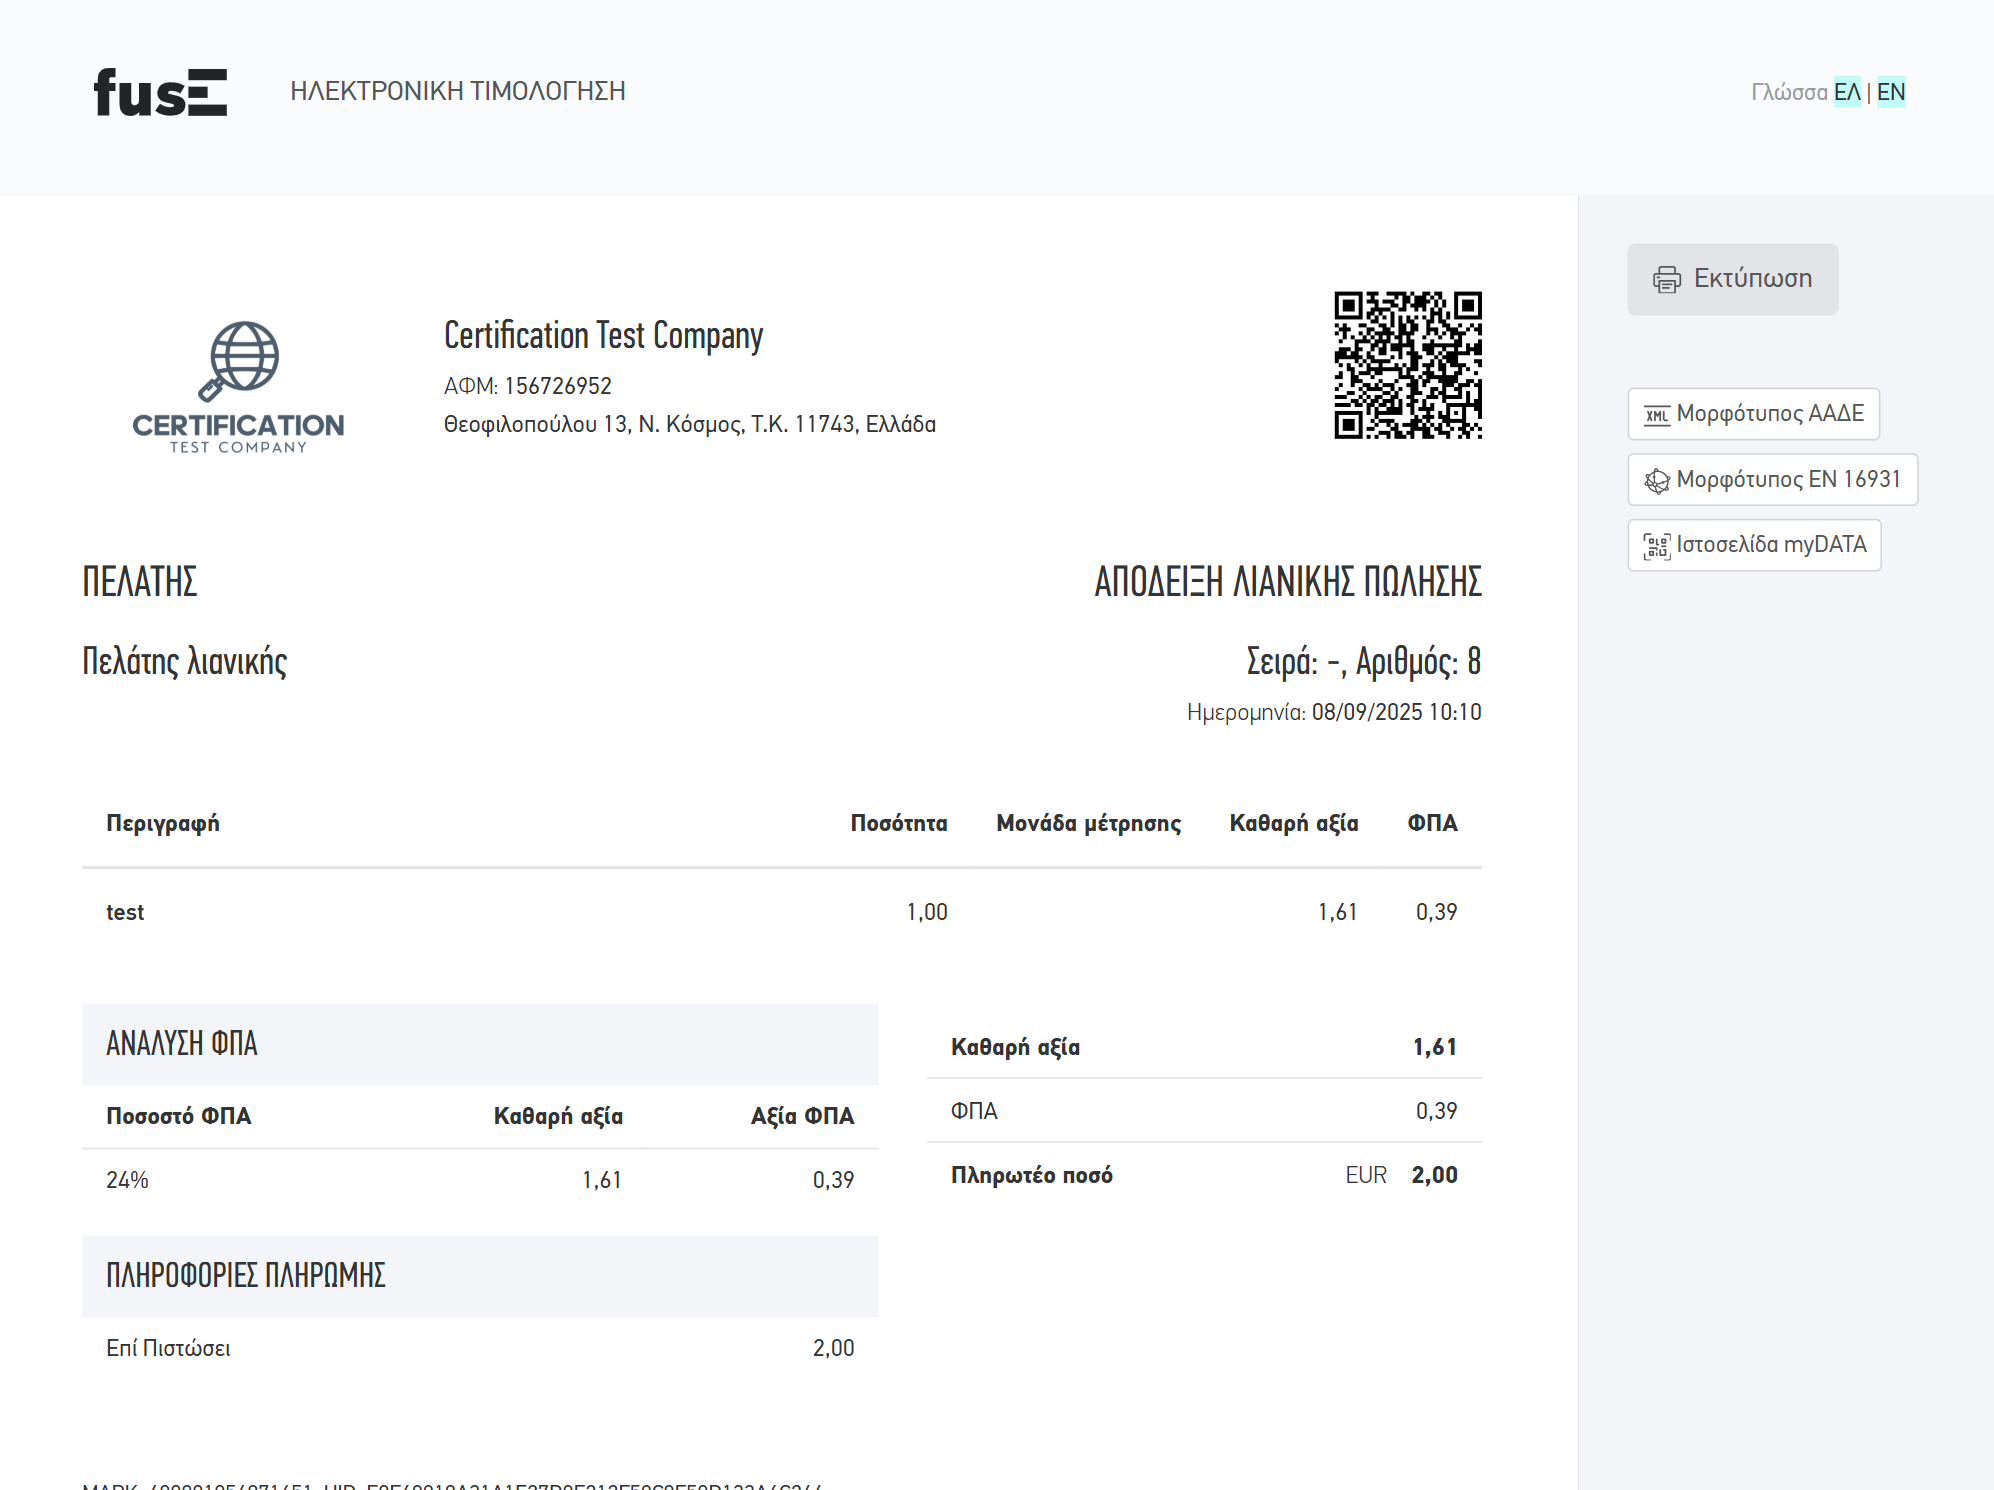
Task: Click the XML icon for ΑΑΔΕ format
Action: [x=1656, y=415]
